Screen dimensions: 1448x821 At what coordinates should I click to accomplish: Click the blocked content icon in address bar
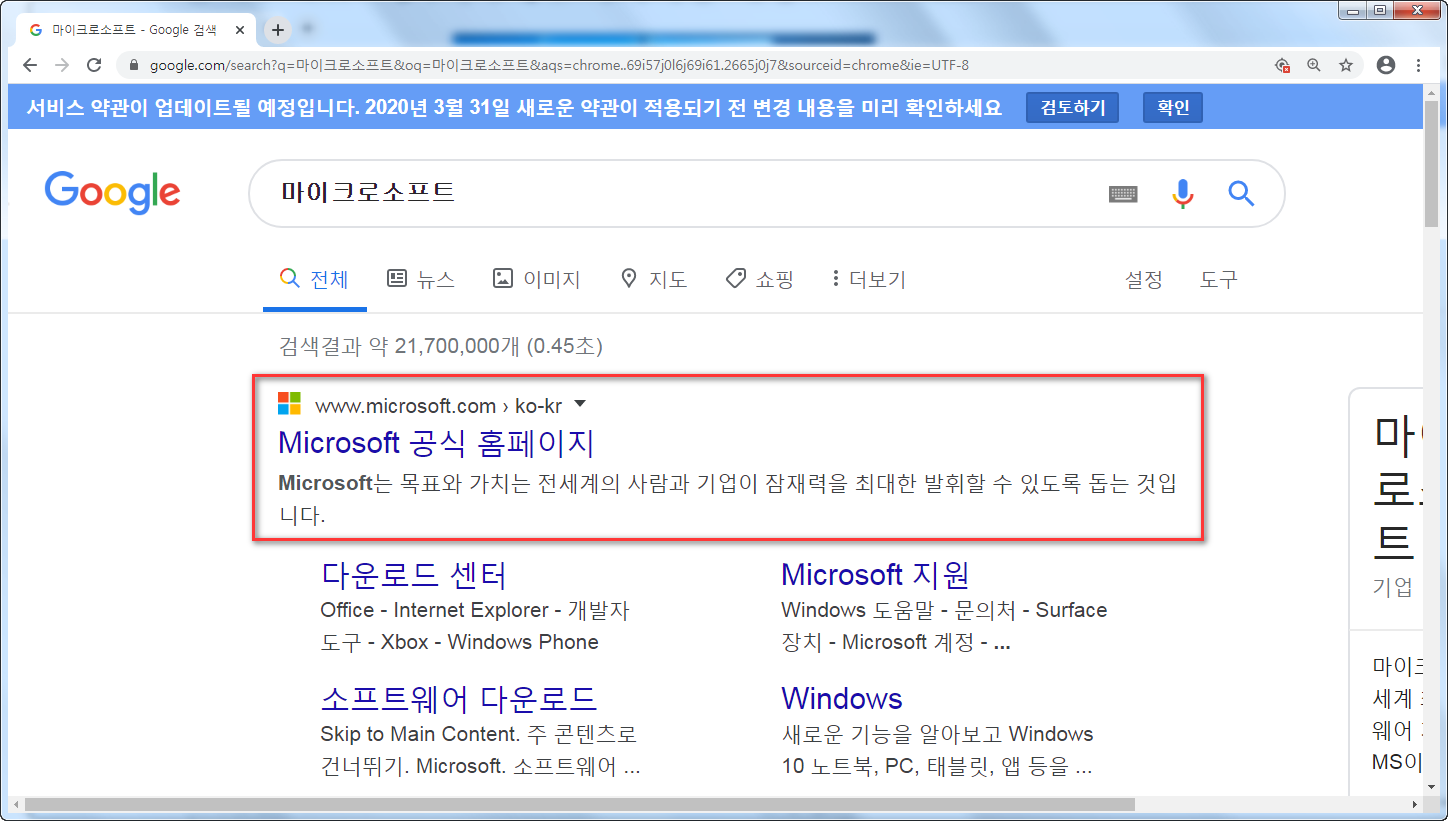point(1282,65)
